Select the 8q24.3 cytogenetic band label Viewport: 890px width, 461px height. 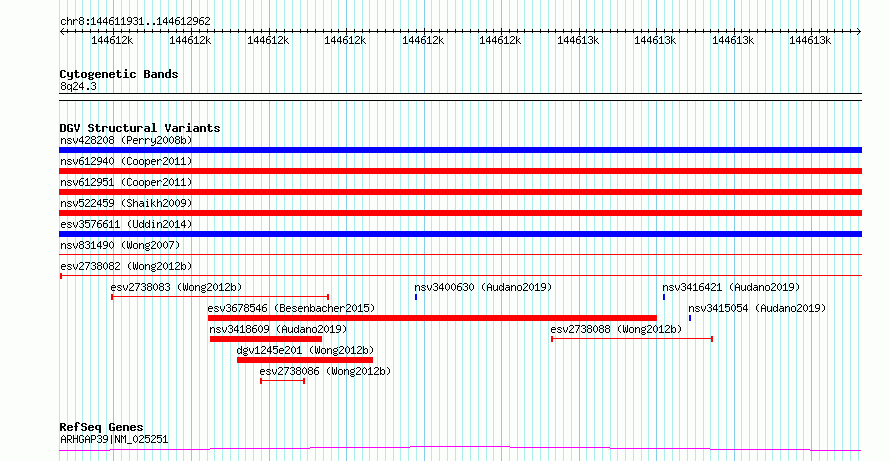[78, 87]
